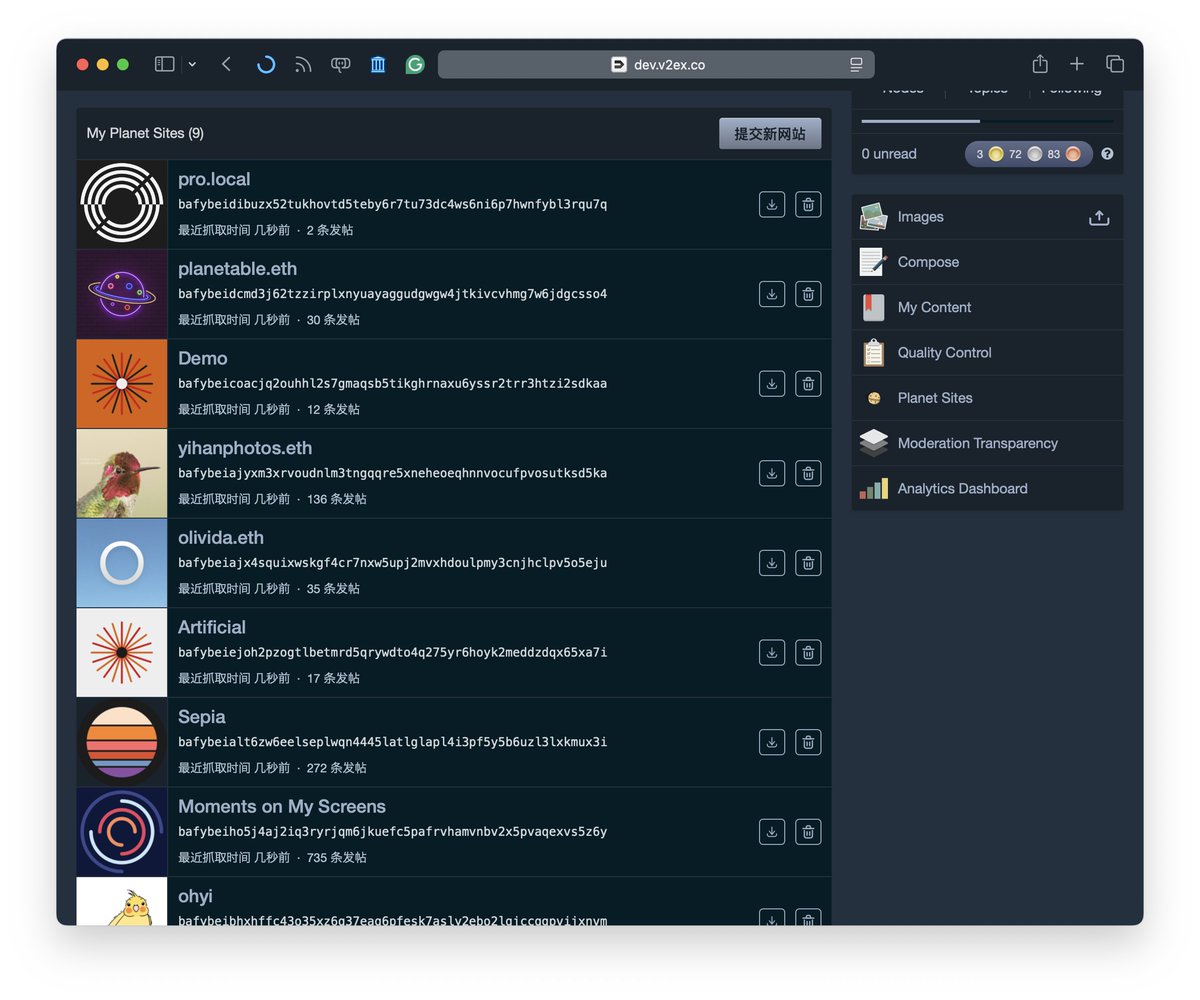Viewport: 1200px width, 1000px height.
Task: Open the Moments on My Screens title
Action: point(282,806)
